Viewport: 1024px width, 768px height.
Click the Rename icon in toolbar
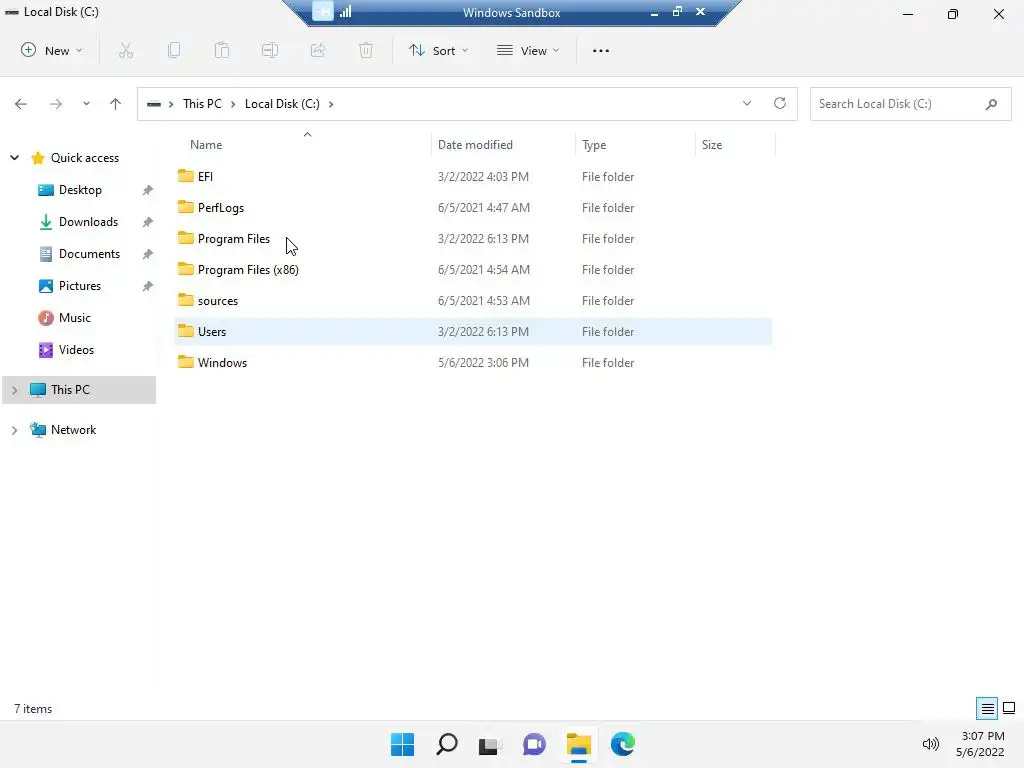270,50
